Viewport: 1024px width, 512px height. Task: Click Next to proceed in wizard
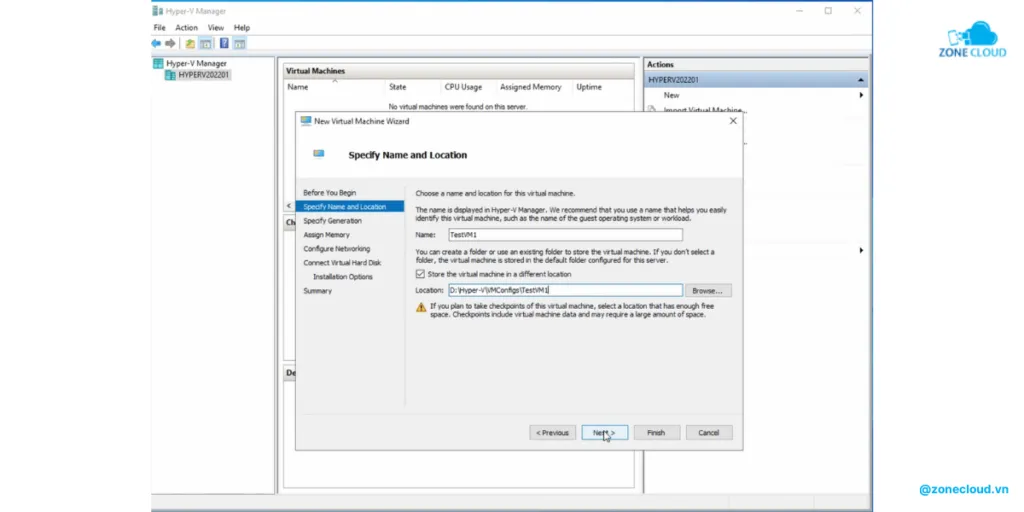click(x=604, y=432)
